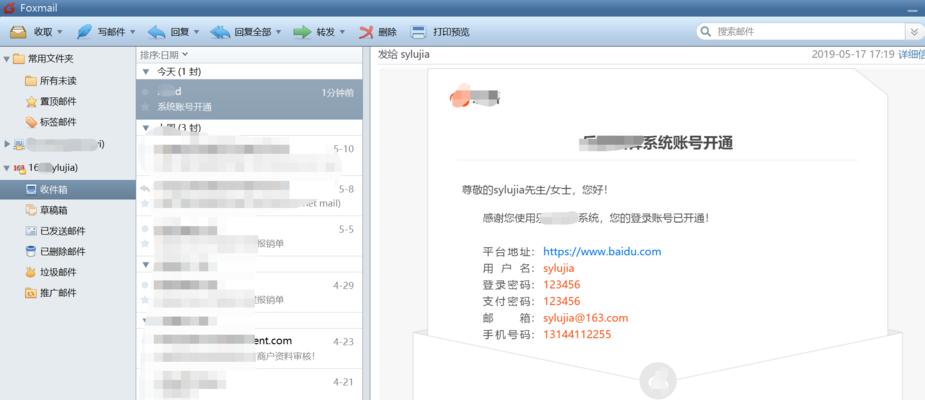Screen dimensions: 925x400
Task: Open the 写邮件 dropdown arrow
Action: coord(133,32)
